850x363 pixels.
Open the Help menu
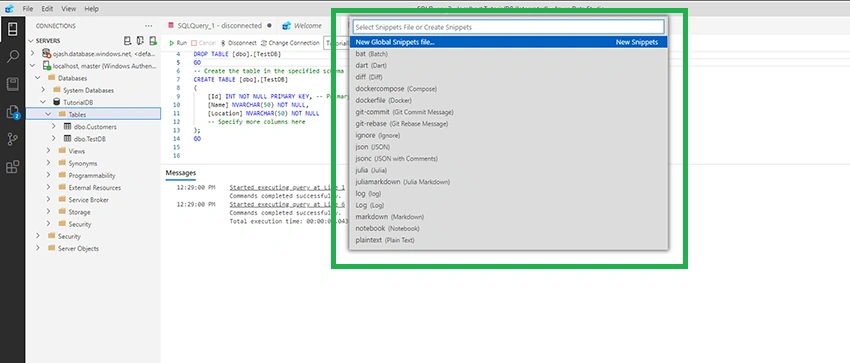(x=92, y=9)
